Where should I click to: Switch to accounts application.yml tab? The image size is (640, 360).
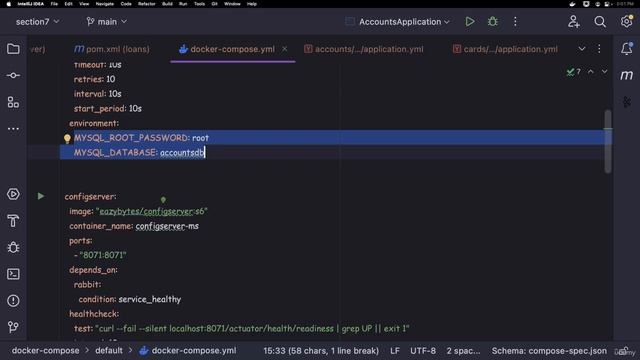tap(364, 49)
